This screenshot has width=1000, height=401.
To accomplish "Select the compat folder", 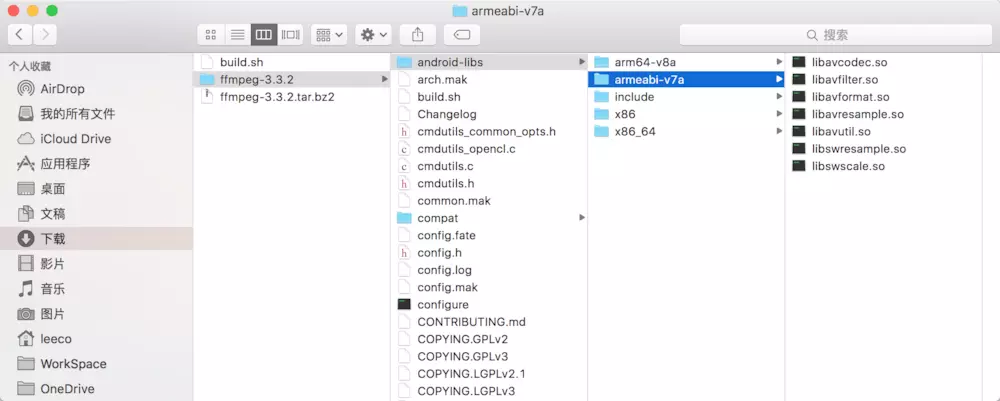I will point(489,217).
